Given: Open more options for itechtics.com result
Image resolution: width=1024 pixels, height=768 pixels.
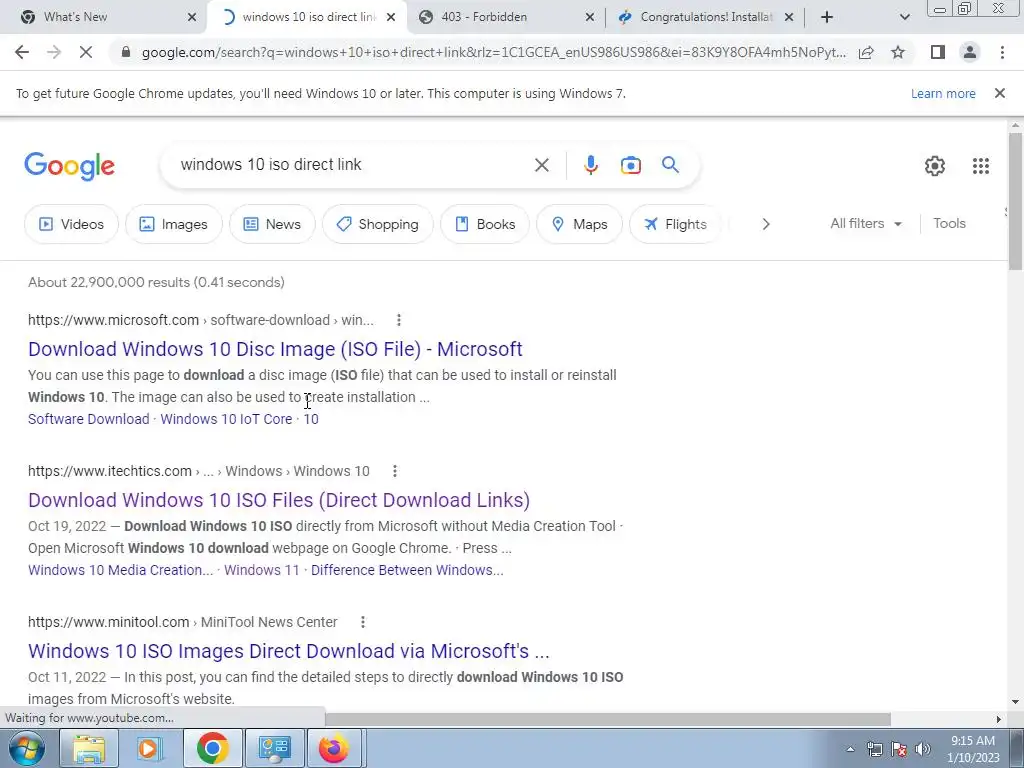Looking at the screenshot, I should tap(394, 471).
